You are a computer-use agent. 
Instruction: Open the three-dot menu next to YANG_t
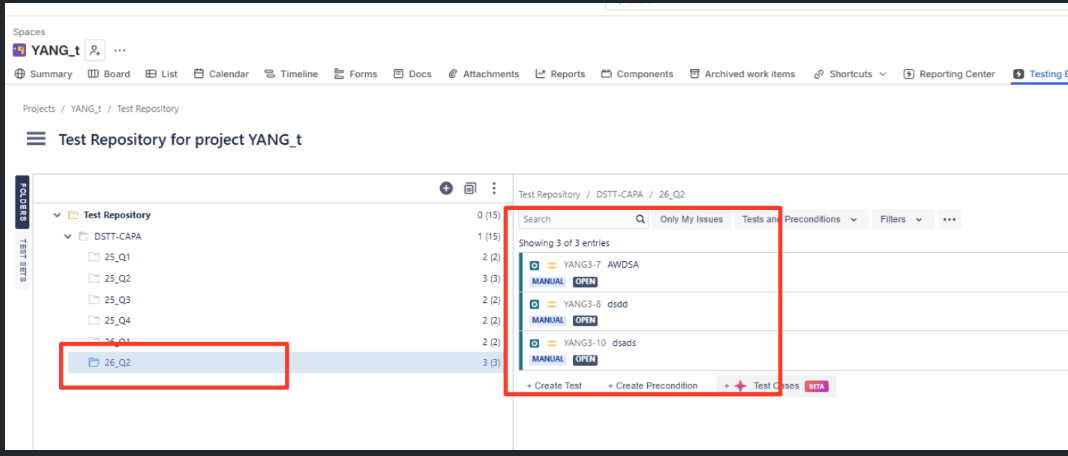[x=120, y=50]
